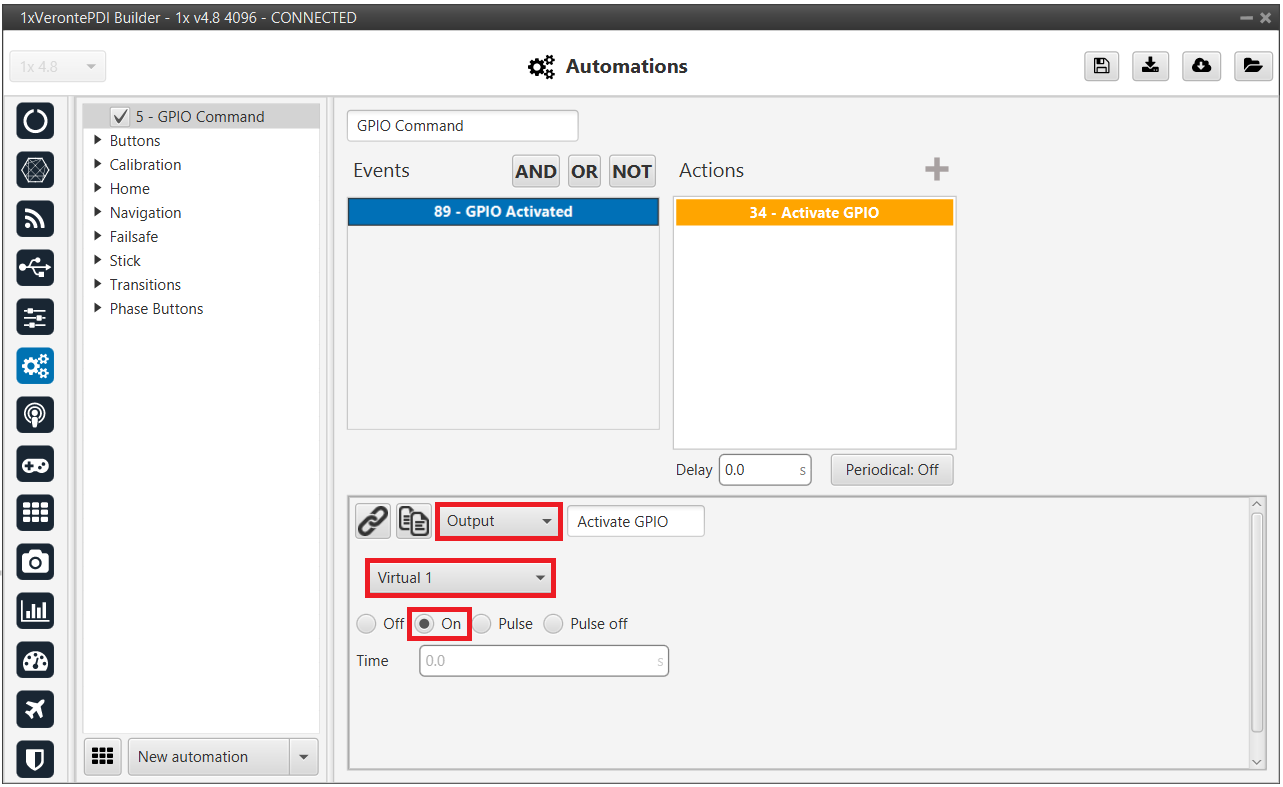Click the airplane icon in sidebar

coord(35,710)
